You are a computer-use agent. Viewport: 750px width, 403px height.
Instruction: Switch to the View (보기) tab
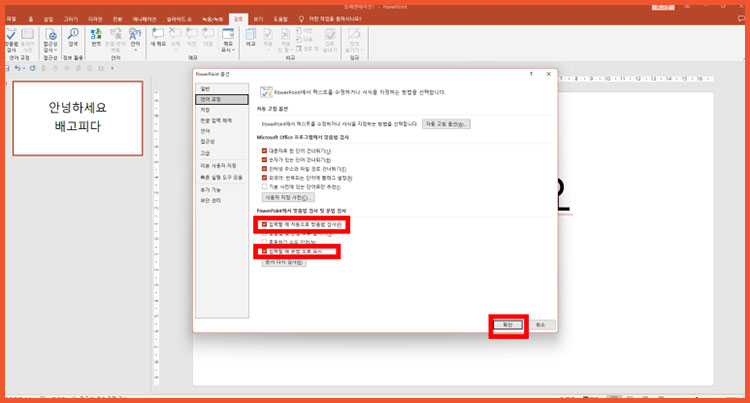258,19
